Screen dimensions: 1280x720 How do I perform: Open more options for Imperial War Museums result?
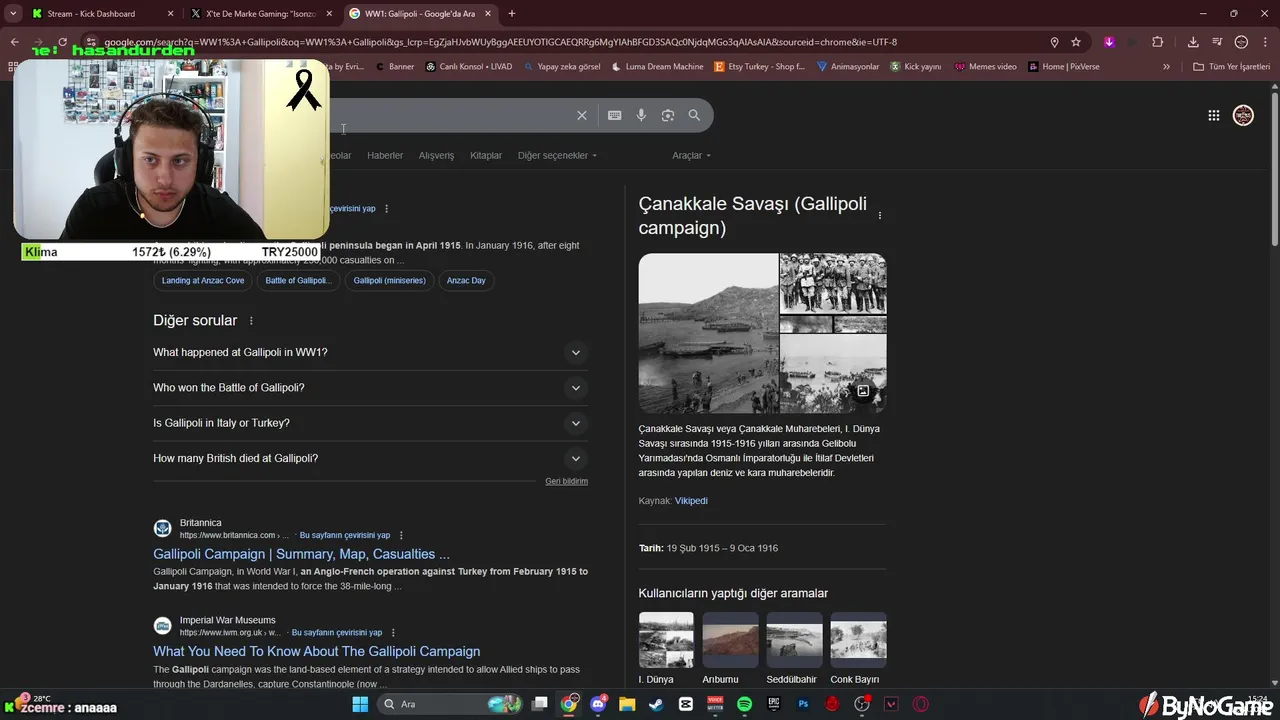[x=393, y=632]
